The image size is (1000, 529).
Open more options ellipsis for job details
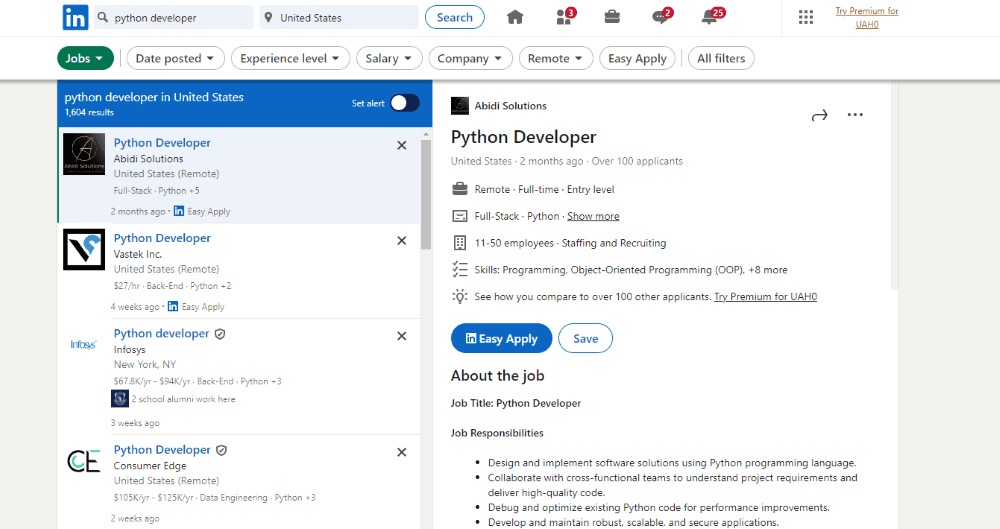point(855,115)
